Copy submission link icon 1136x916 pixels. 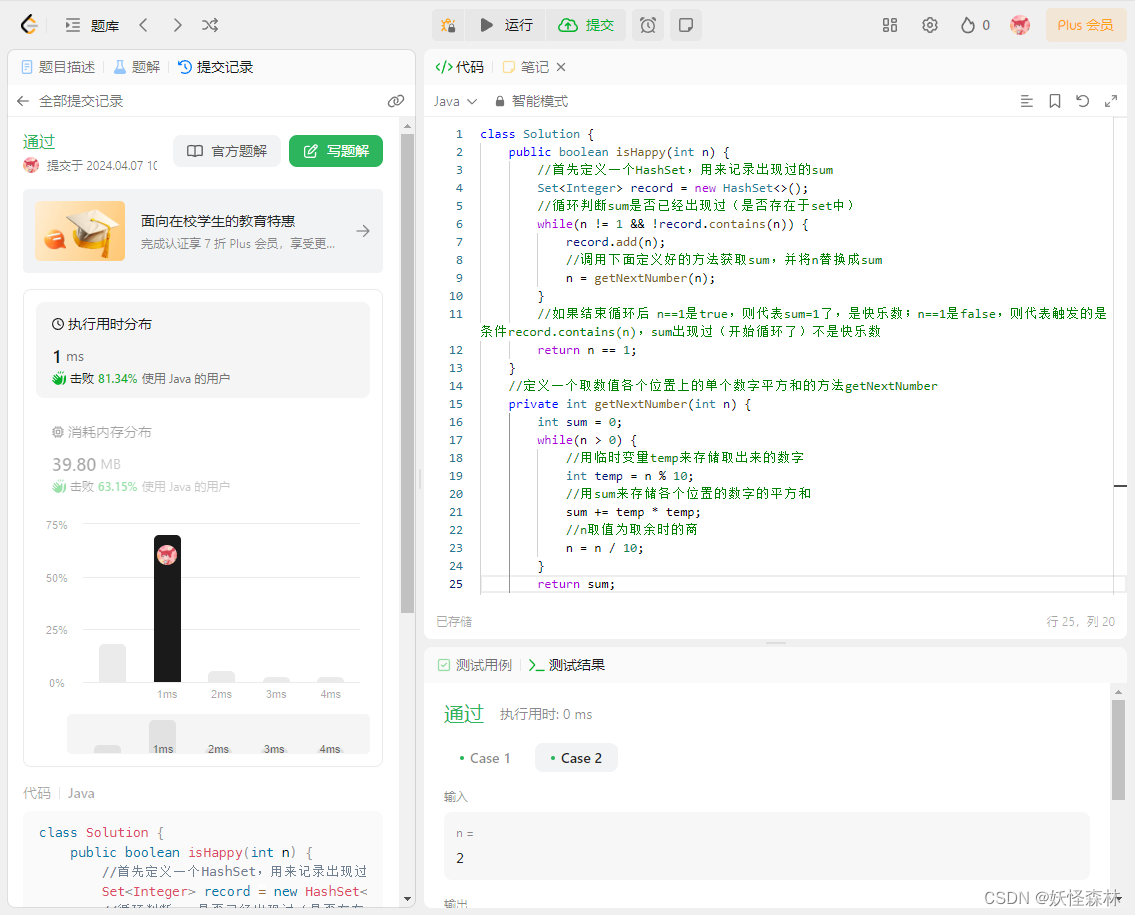(x=396, y=101)
